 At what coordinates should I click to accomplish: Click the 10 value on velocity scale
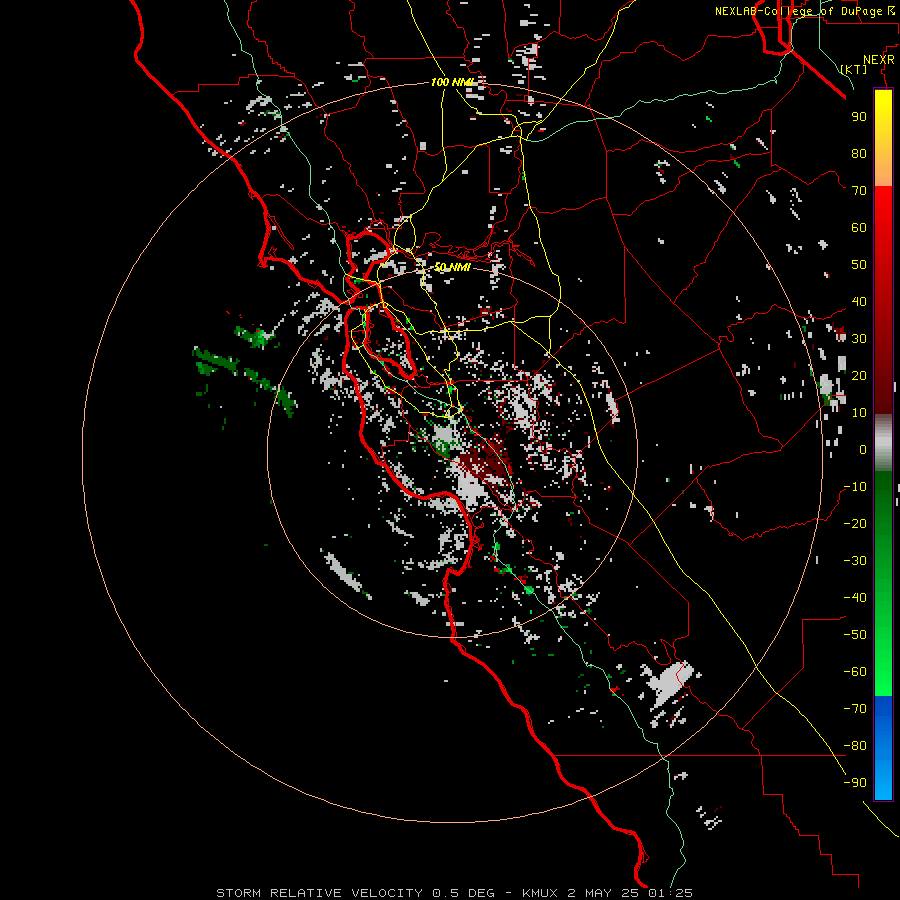point(859,413)
